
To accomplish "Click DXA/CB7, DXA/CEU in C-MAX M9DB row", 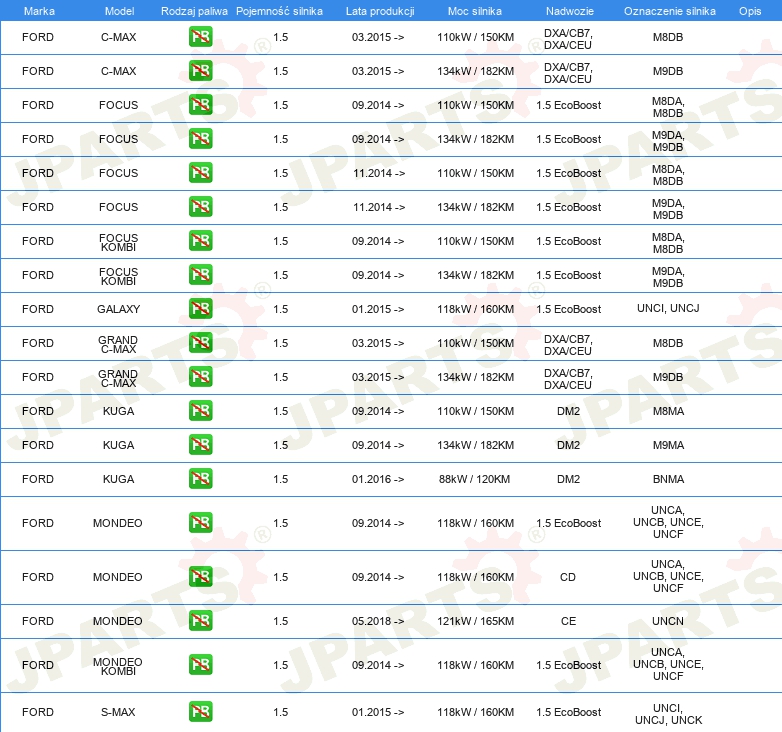I will pos(568,73).
